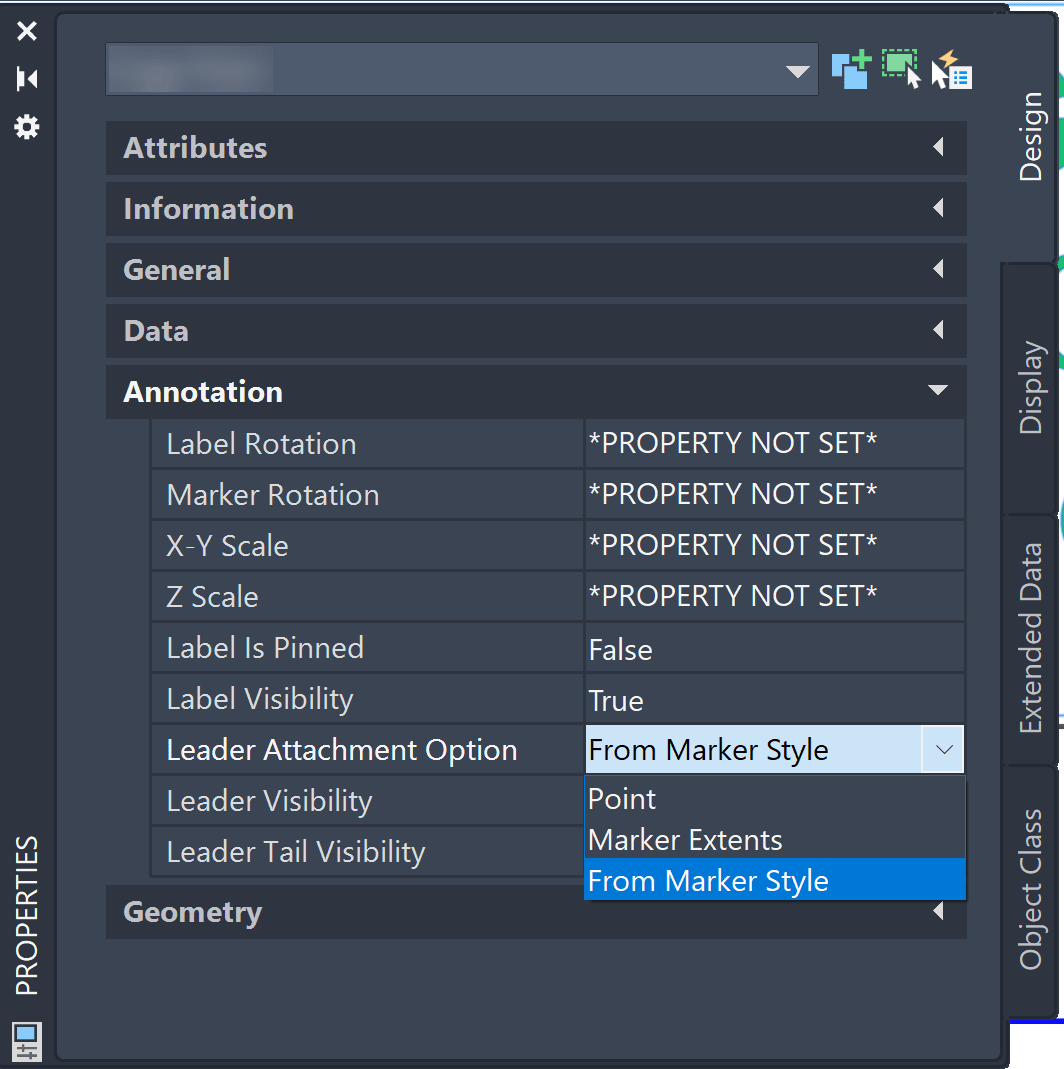1064x1069 pixels.
Task: Select the Z Scale property label
Action: (213, 597)
